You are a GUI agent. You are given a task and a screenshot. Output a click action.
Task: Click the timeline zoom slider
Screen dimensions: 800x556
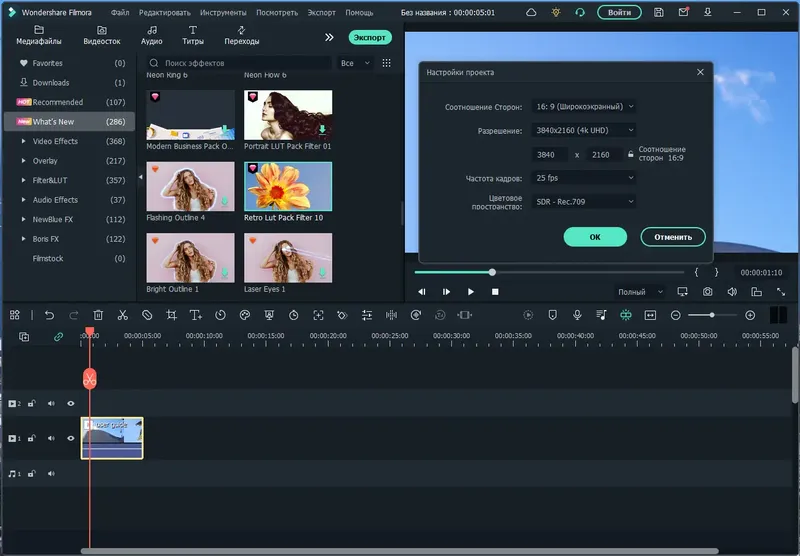(711, 315)
